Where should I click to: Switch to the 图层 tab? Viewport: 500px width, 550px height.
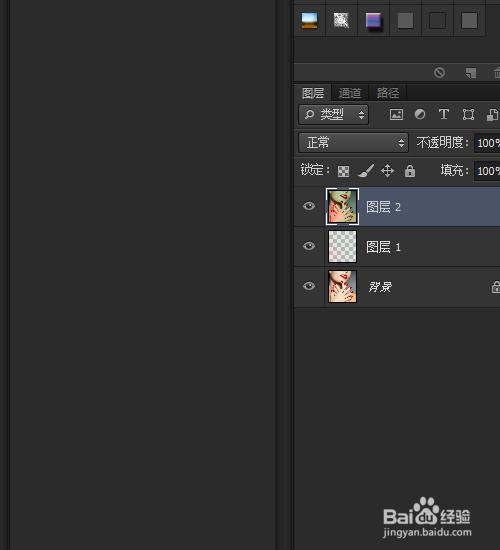313,93
